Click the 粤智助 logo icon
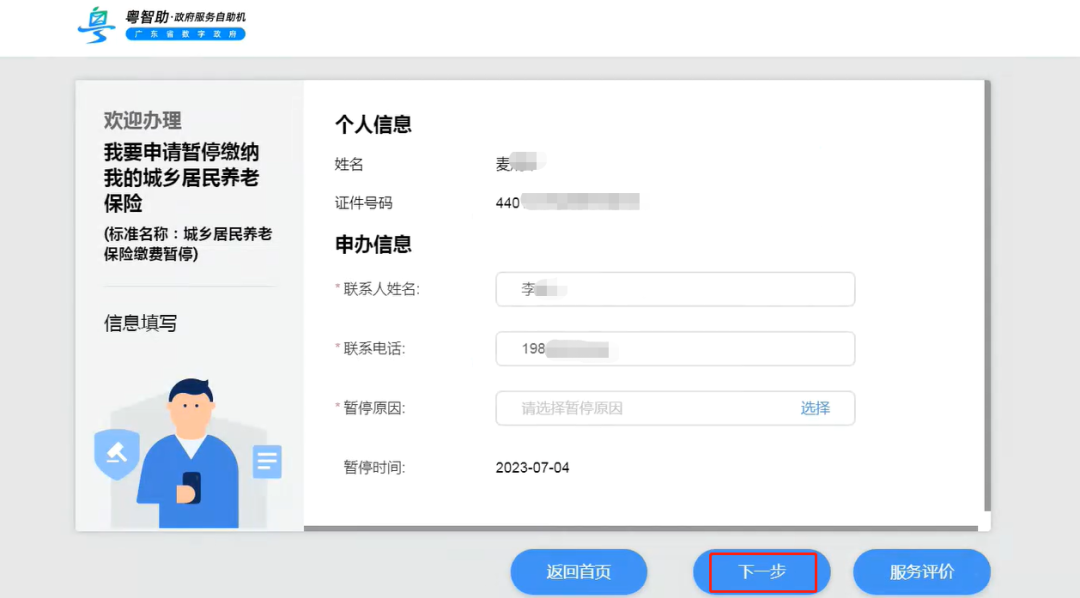1080x598 pixels. click(x=95, y=25)
